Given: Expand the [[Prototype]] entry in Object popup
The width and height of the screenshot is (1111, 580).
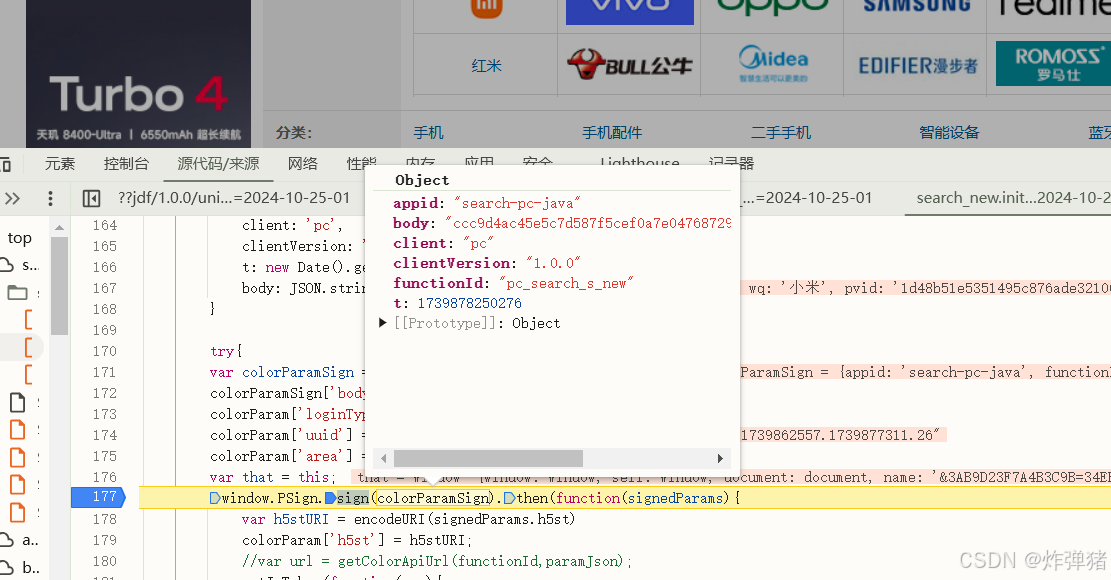Looking at the screenshot, I should click(x=383, y=323).
